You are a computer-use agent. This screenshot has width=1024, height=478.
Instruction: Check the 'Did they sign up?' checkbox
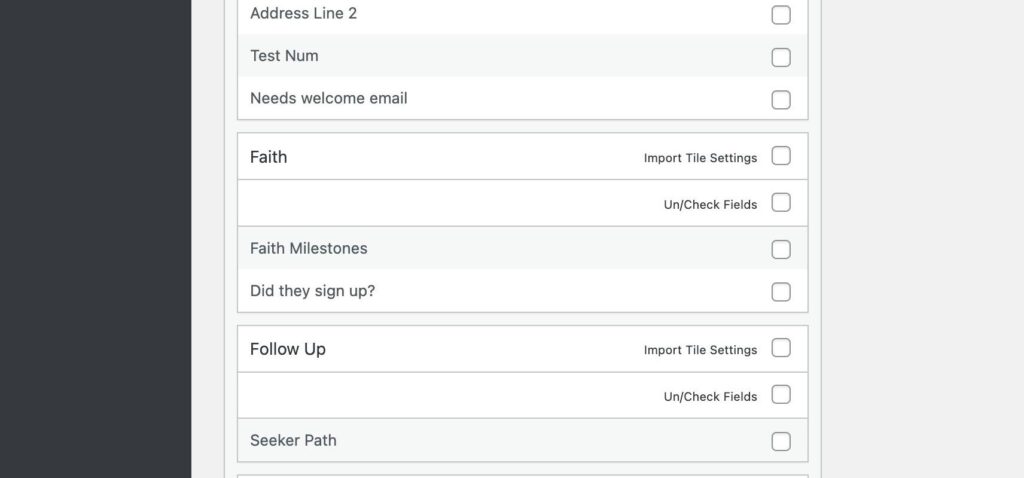point(781,292)
